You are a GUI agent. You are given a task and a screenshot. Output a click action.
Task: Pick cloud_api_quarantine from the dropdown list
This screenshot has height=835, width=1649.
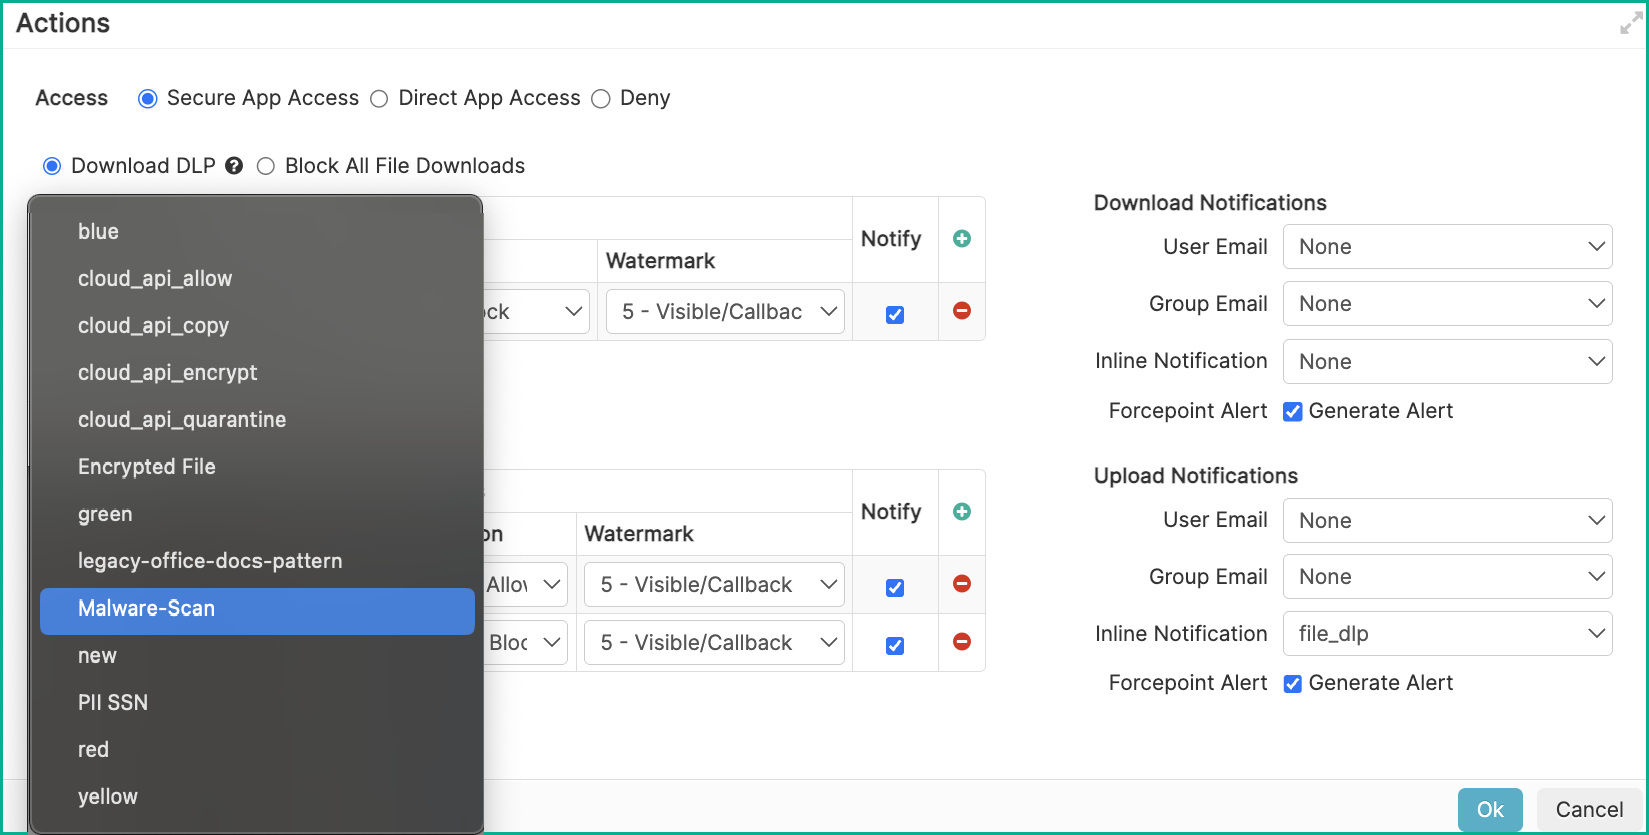click(182, 420)
